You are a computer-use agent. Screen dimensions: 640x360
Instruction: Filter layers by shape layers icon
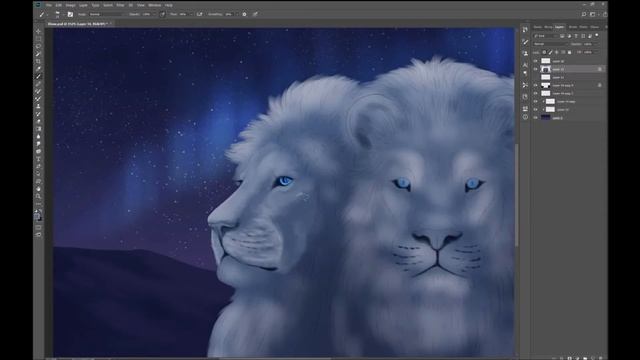(583, 36)
